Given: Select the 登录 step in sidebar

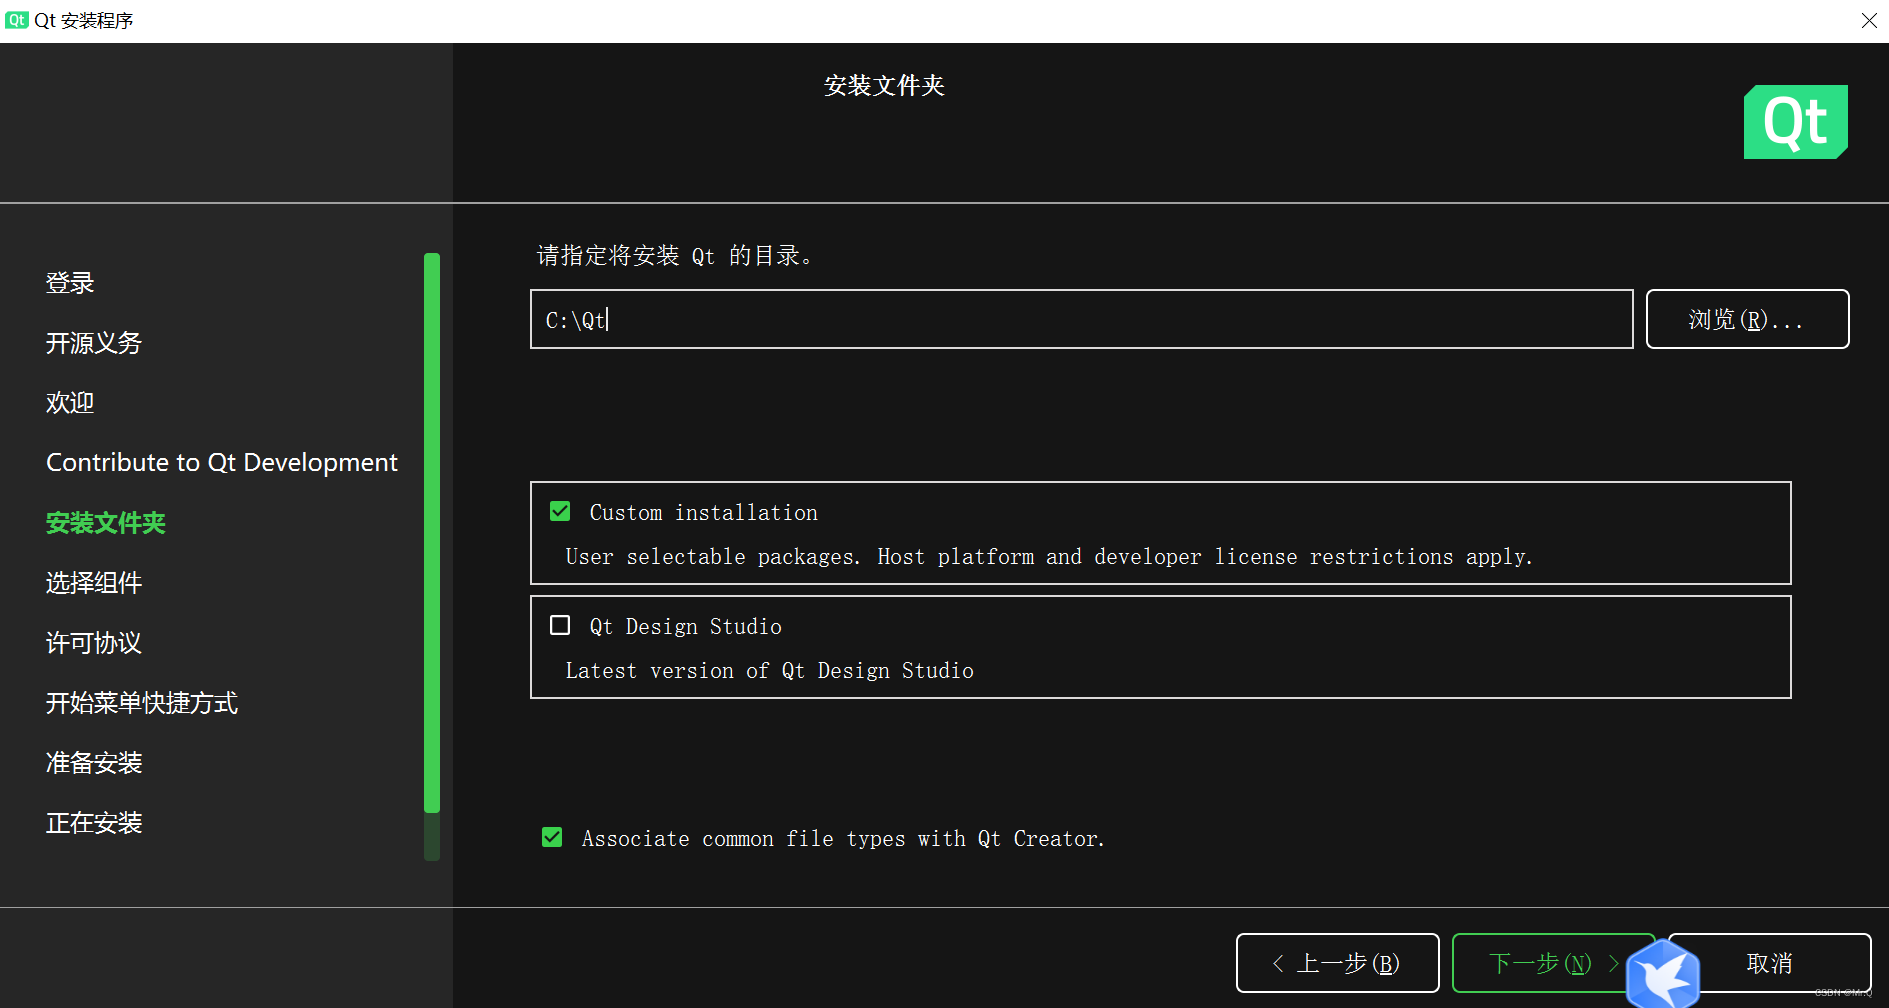Looking at the screenshot, I should (x=70, y=283).
